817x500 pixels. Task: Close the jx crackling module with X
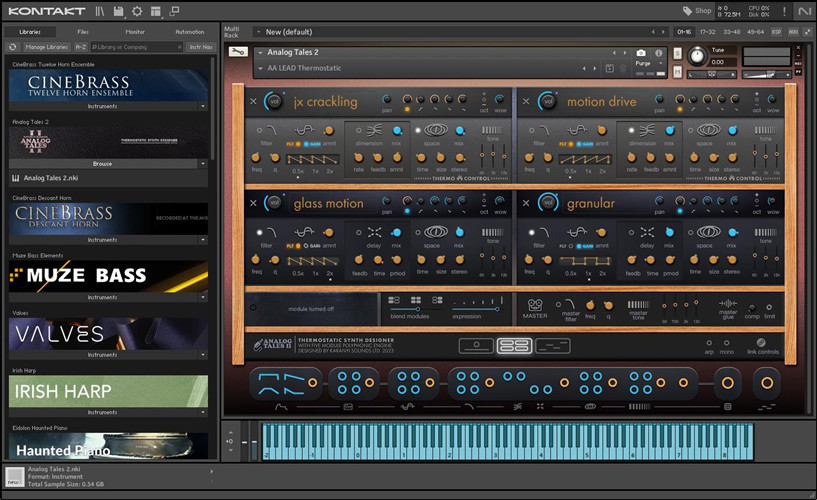[252, 102]
